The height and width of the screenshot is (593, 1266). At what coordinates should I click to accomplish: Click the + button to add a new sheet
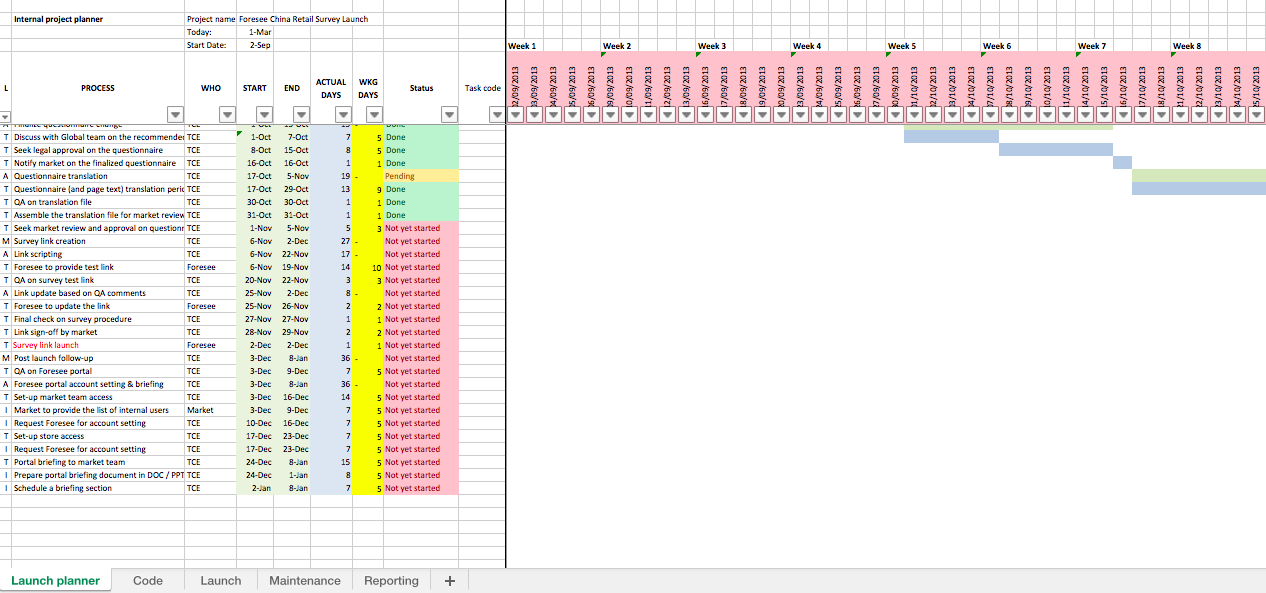point(449,580)
